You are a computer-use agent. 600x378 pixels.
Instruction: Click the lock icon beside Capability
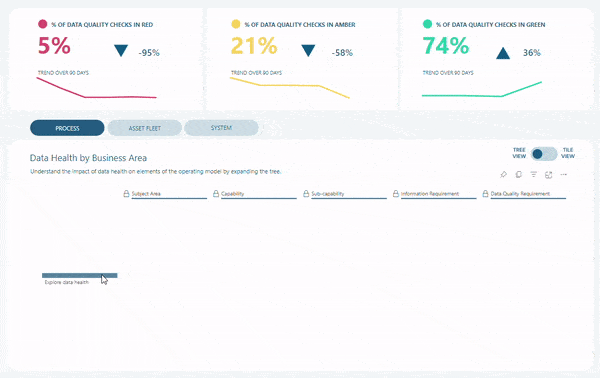(216, 194)
